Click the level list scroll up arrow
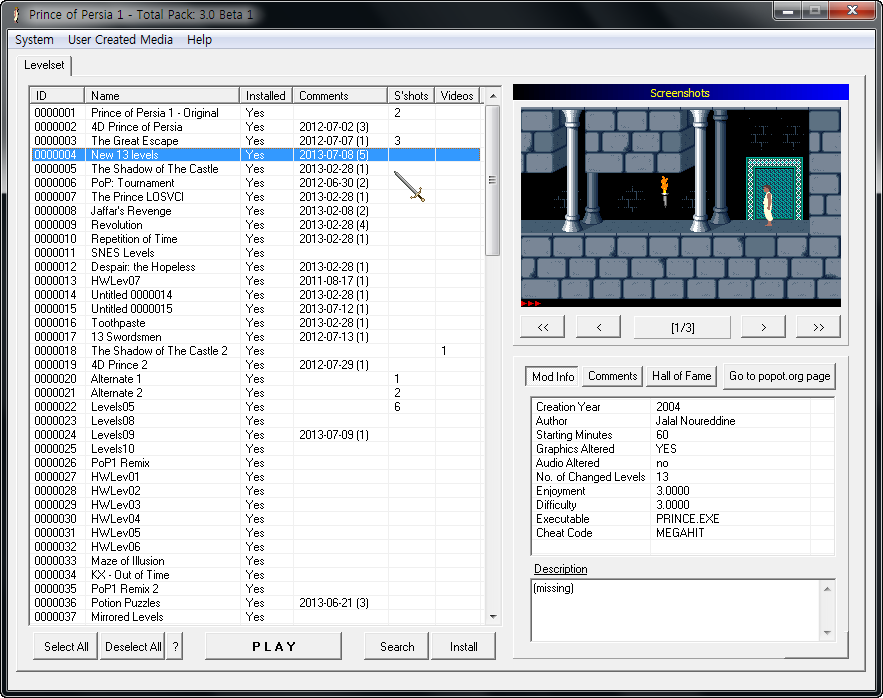This screenshot has height=698, width=883. pyautogui.click(x=493, y=96)
